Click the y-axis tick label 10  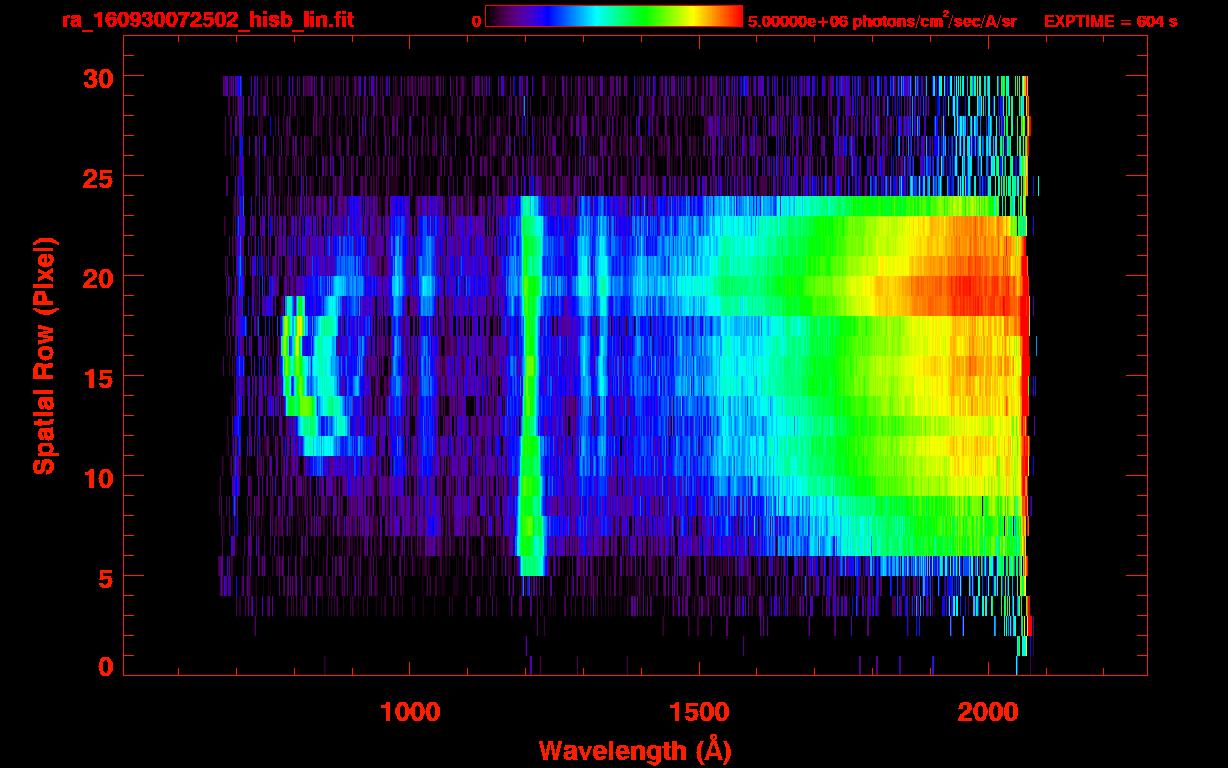[98, 476]
